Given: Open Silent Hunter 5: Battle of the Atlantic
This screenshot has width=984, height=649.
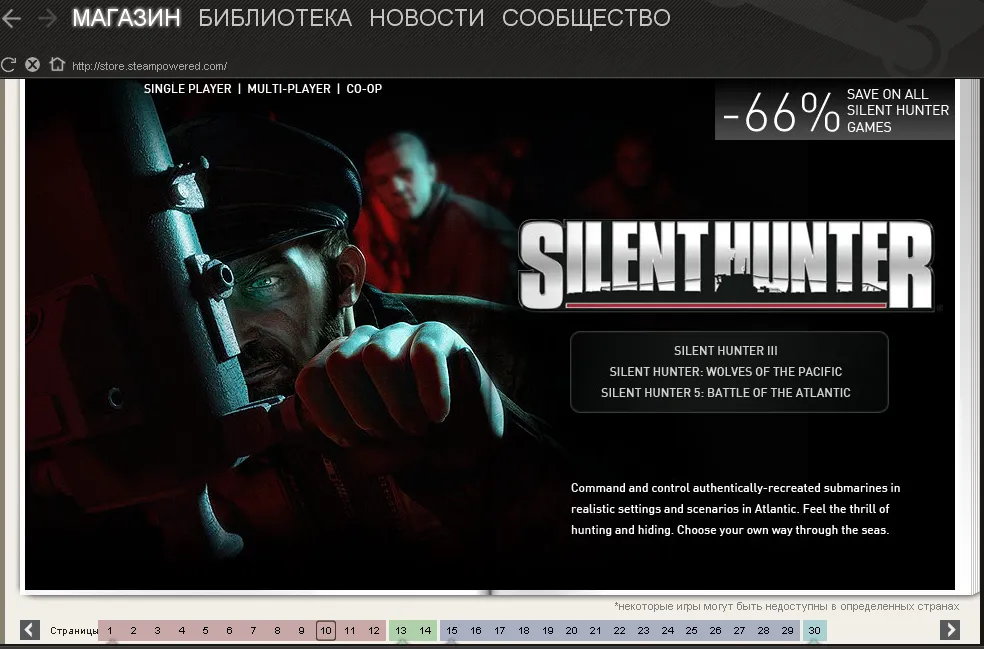Looking at the screenshot, I should tap(725, 392).
